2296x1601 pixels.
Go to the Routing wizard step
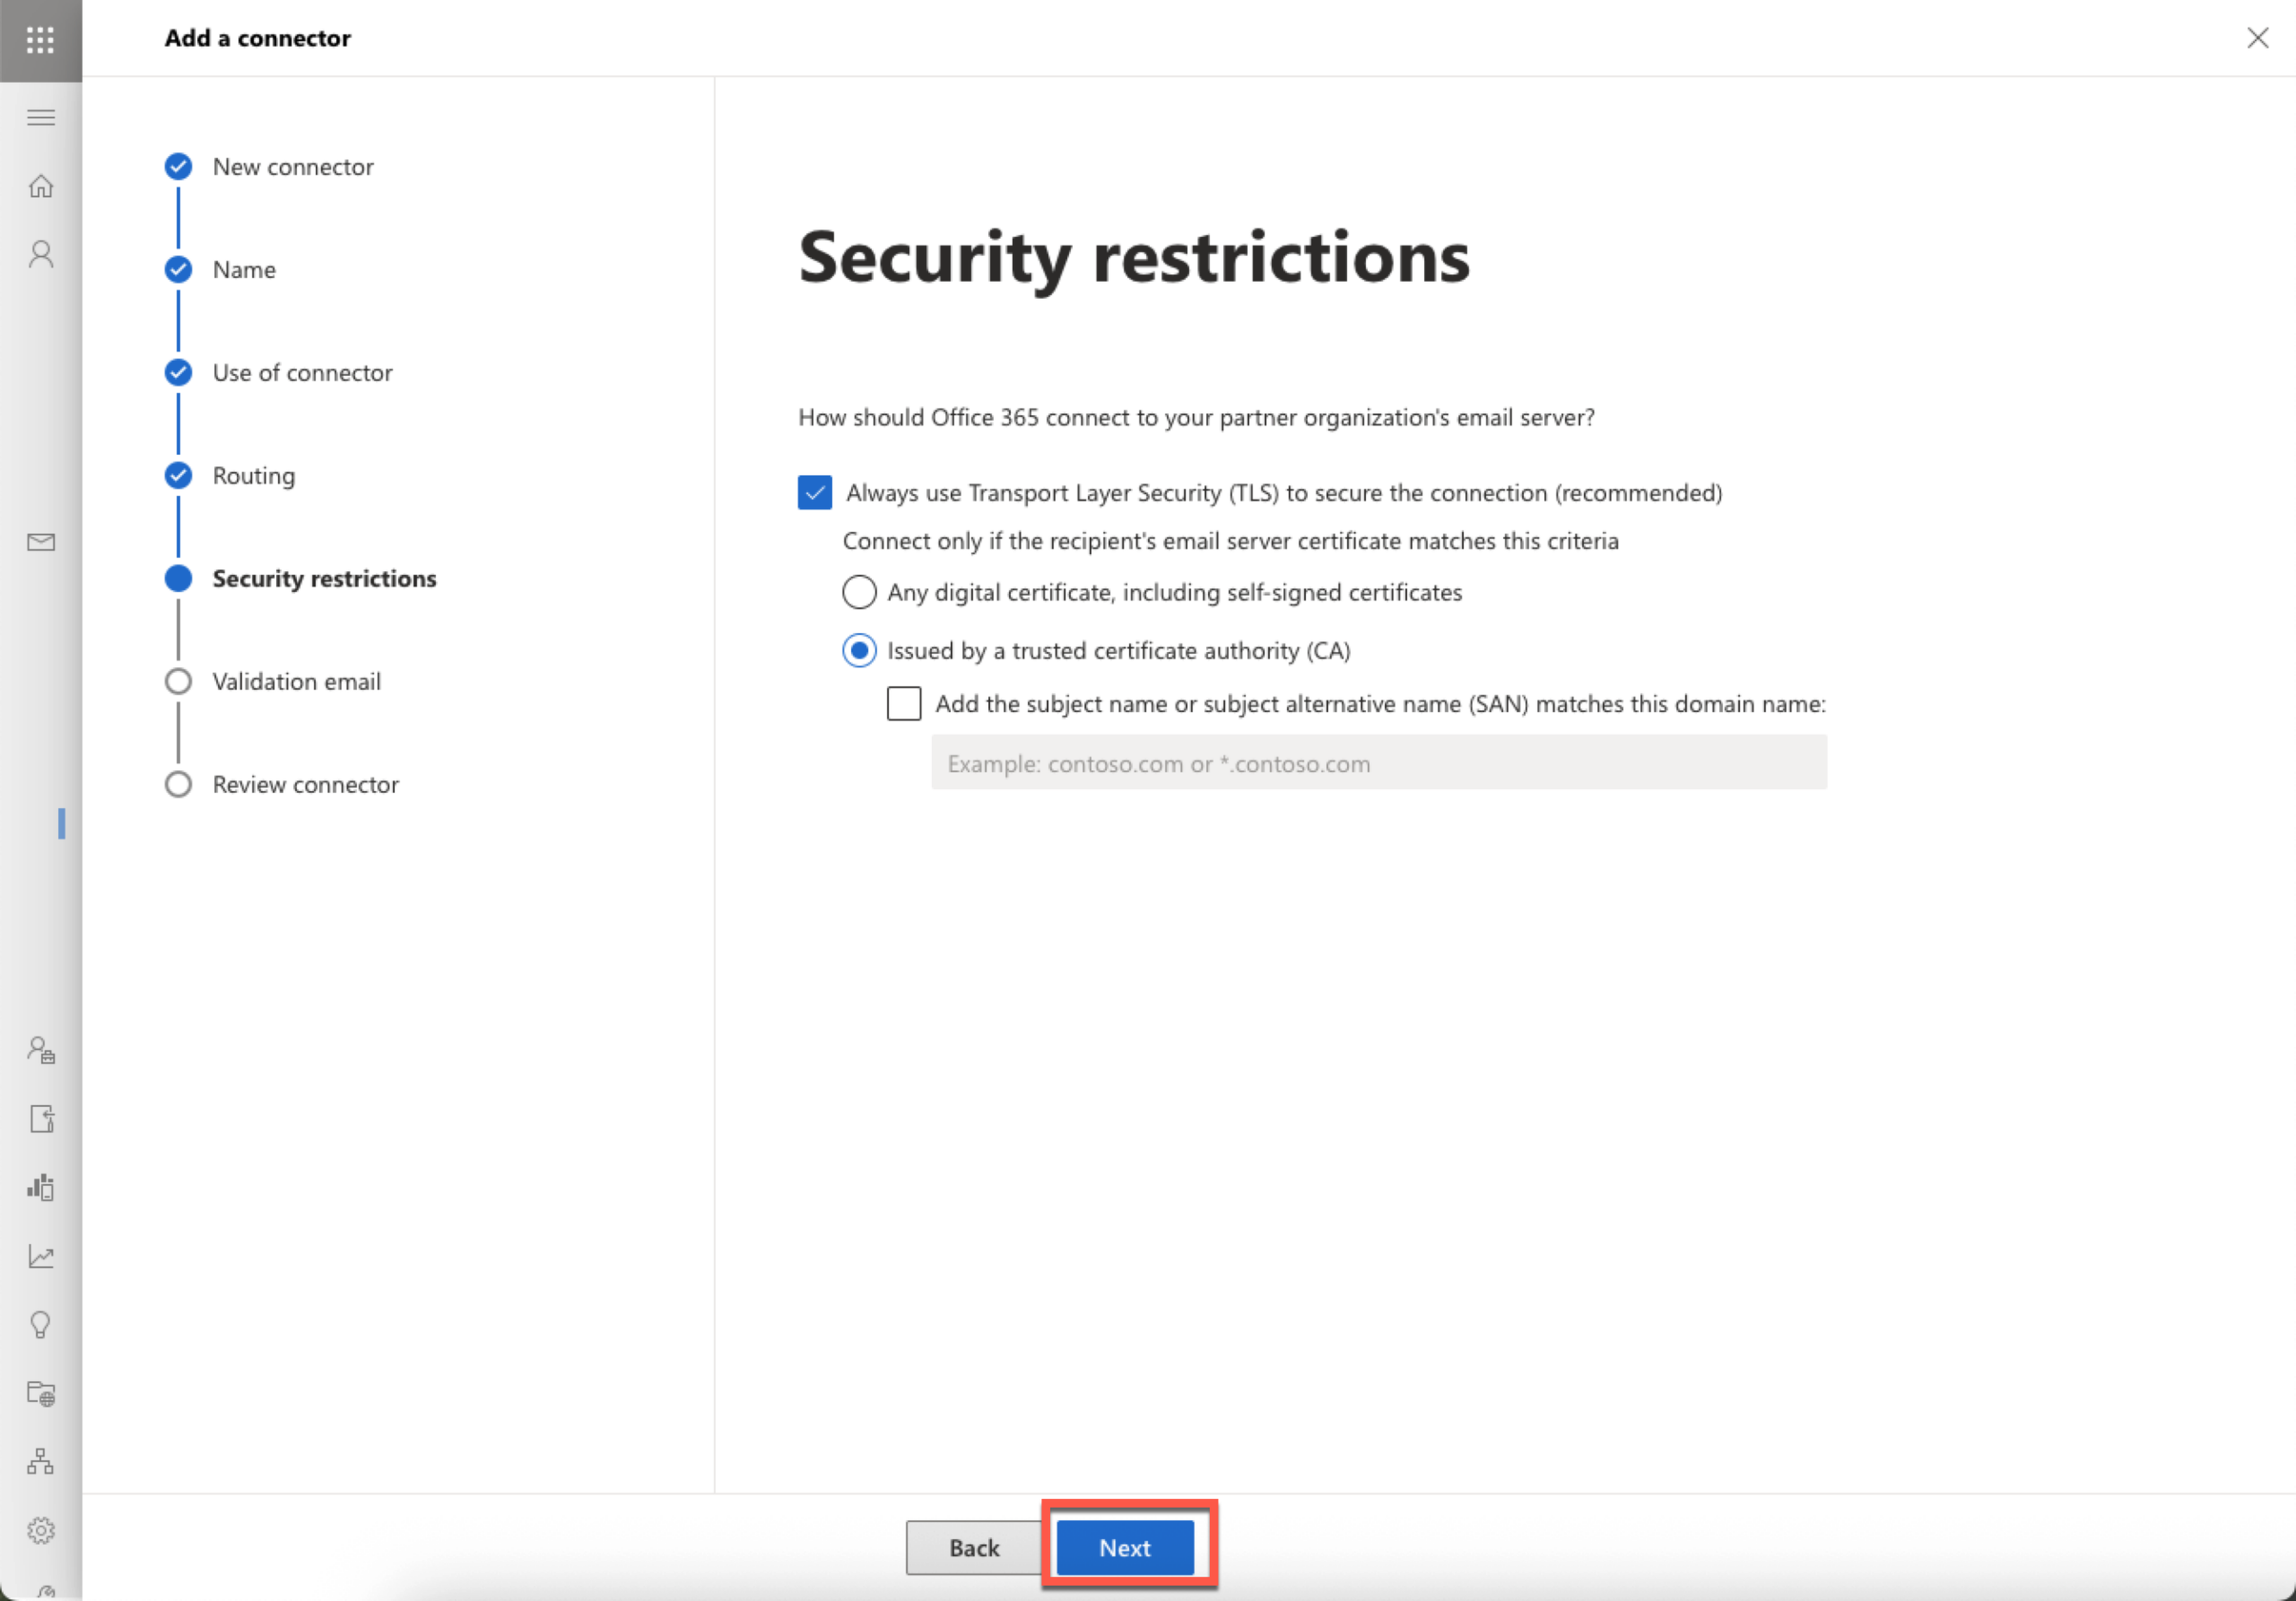(253, 475)
